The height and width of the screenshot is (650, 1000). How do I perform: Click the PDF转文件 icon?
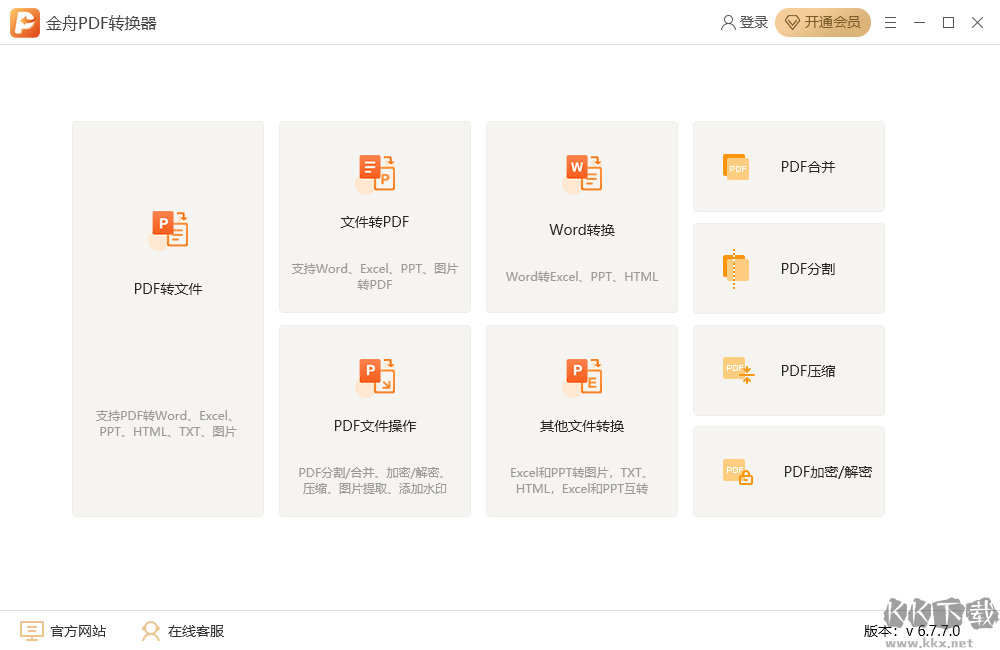click(x=168, y=230)
